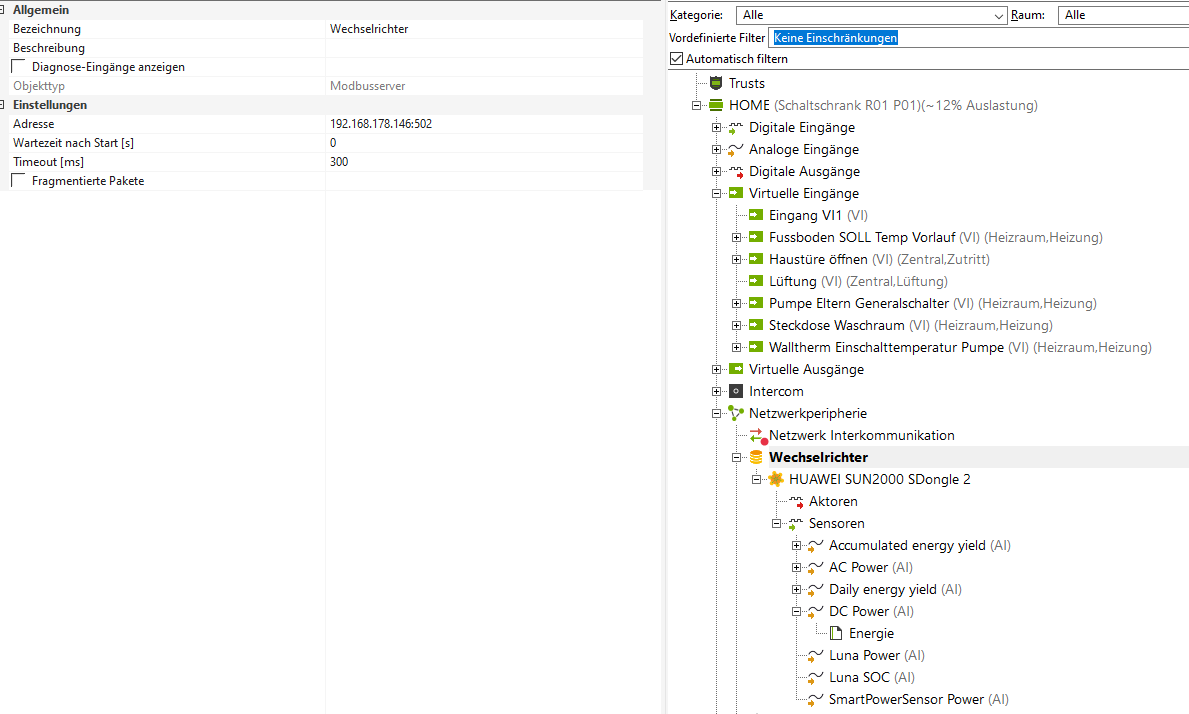Uncheck Automatisch filtern checkbox

point(676,59)
